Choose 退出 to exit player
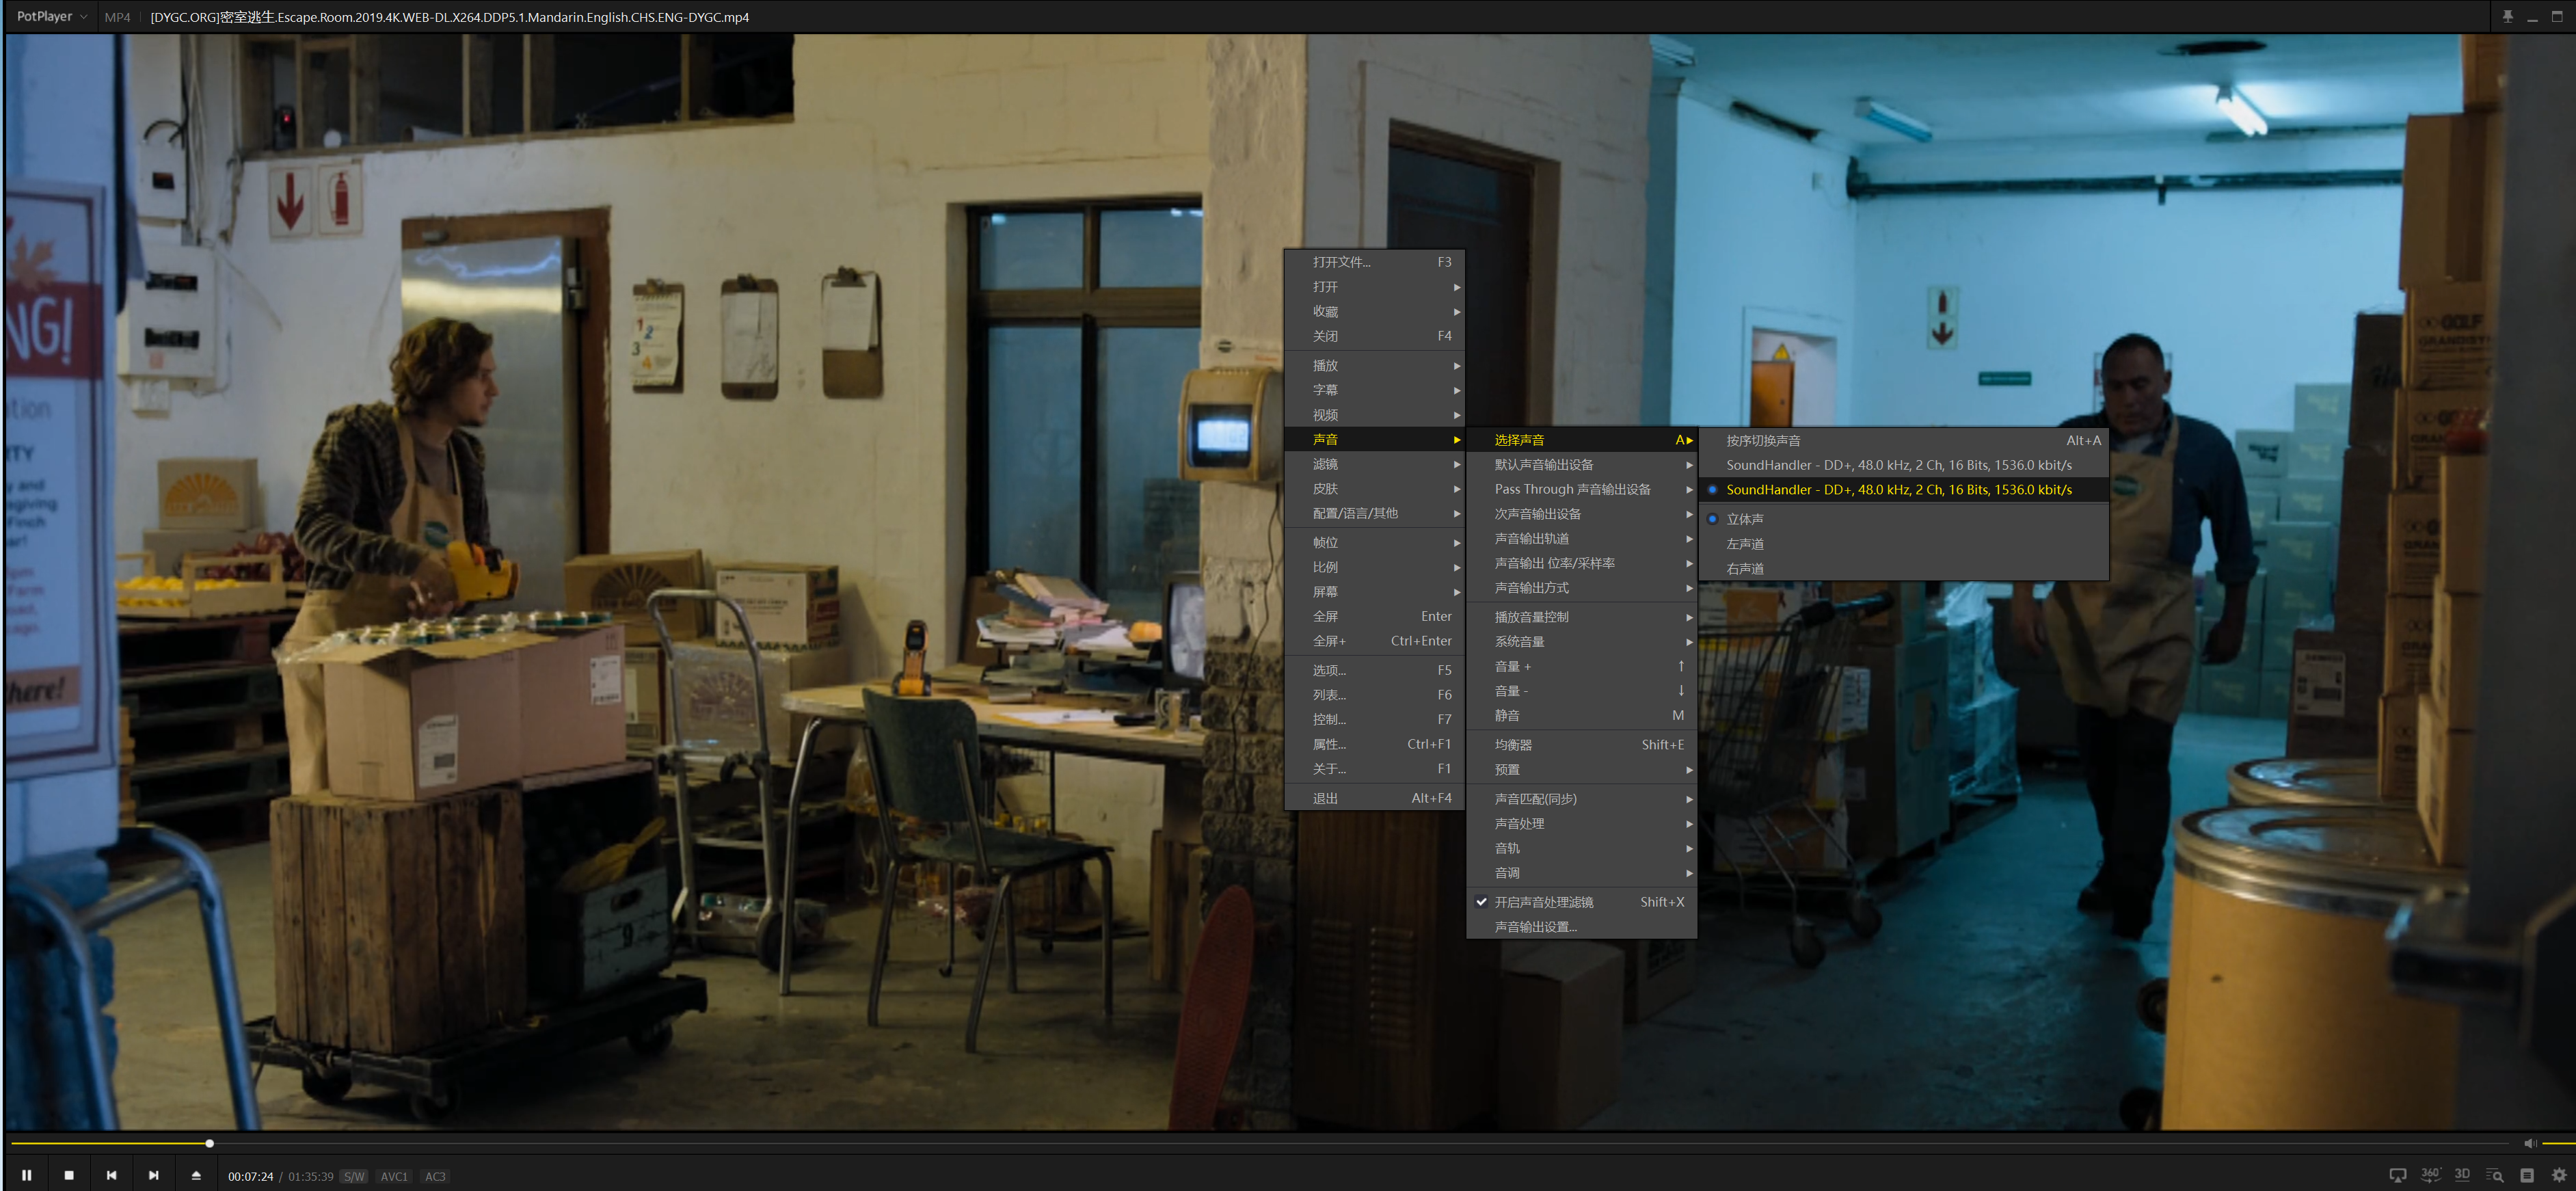Image resolution: width=2576 pixels, height=1191 pixels. pos(1376,798)
